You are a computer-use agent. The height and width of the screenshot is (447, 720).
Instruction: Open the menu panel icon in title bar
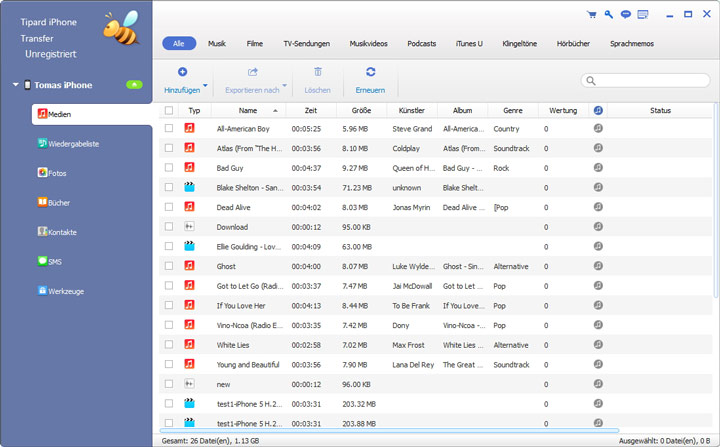coord(643,15)
